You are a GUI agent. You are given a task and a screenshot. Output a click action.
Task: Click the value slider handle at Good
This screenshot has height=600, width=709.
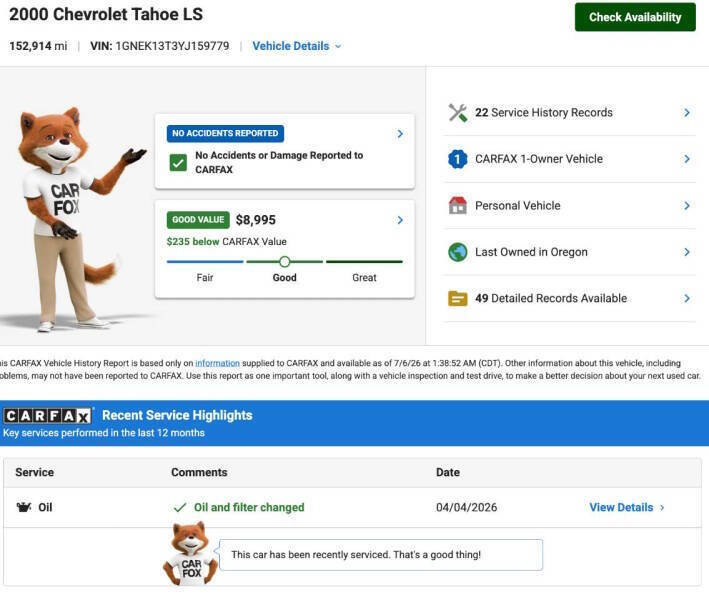(284, 261)
